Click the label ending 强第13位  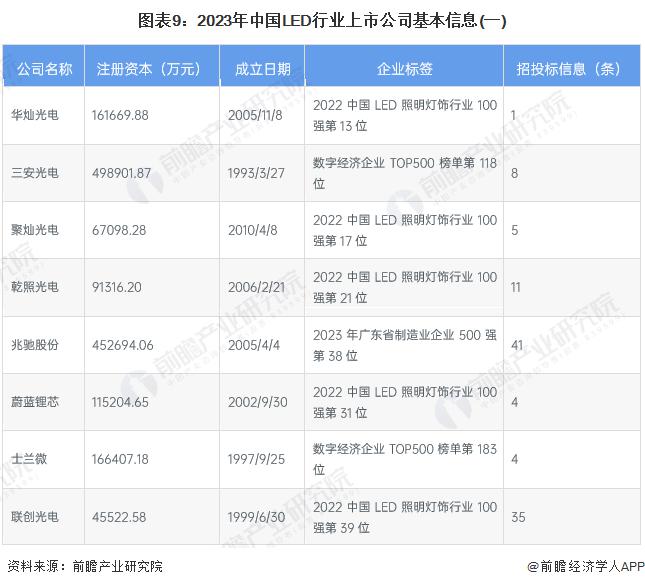click(x=405, y=115)
